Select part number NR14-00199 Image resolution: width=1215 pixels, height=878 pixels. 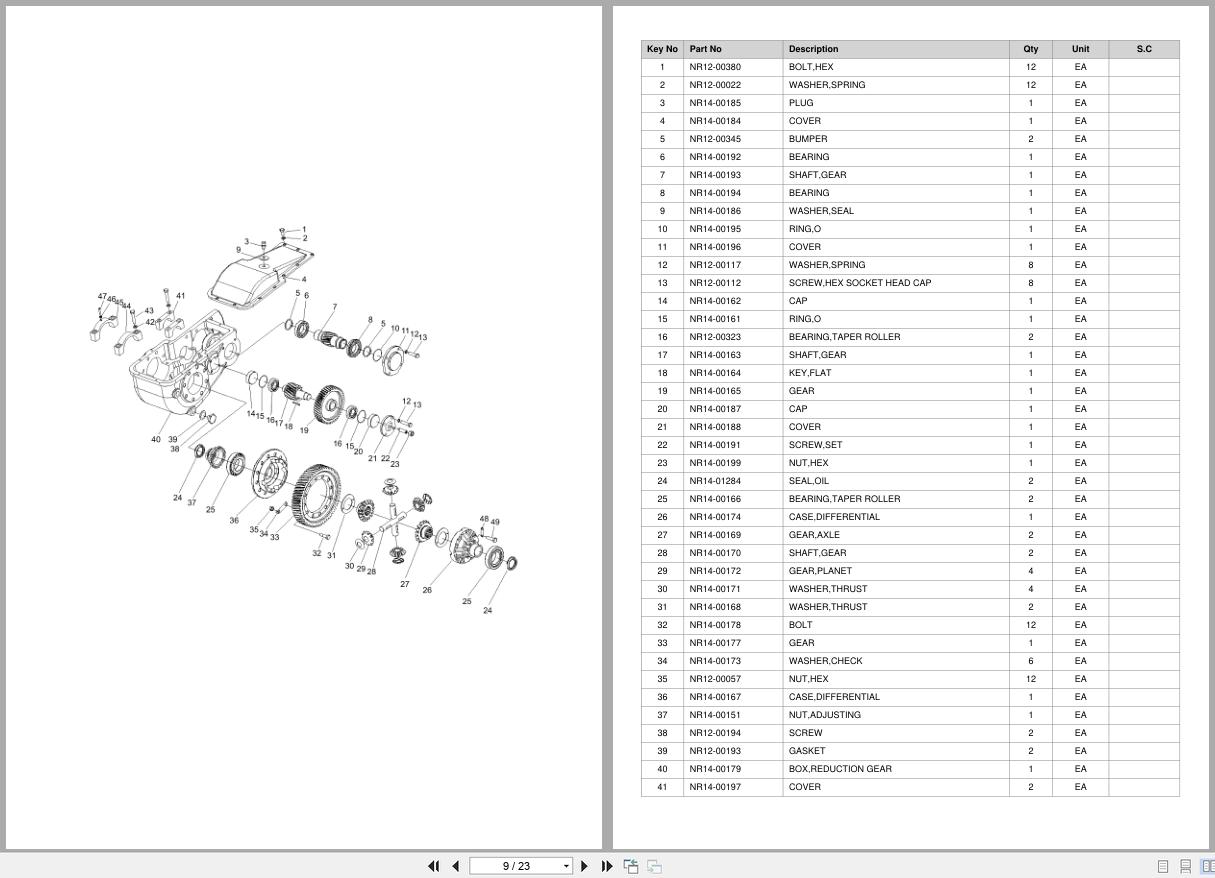point(715,463)
